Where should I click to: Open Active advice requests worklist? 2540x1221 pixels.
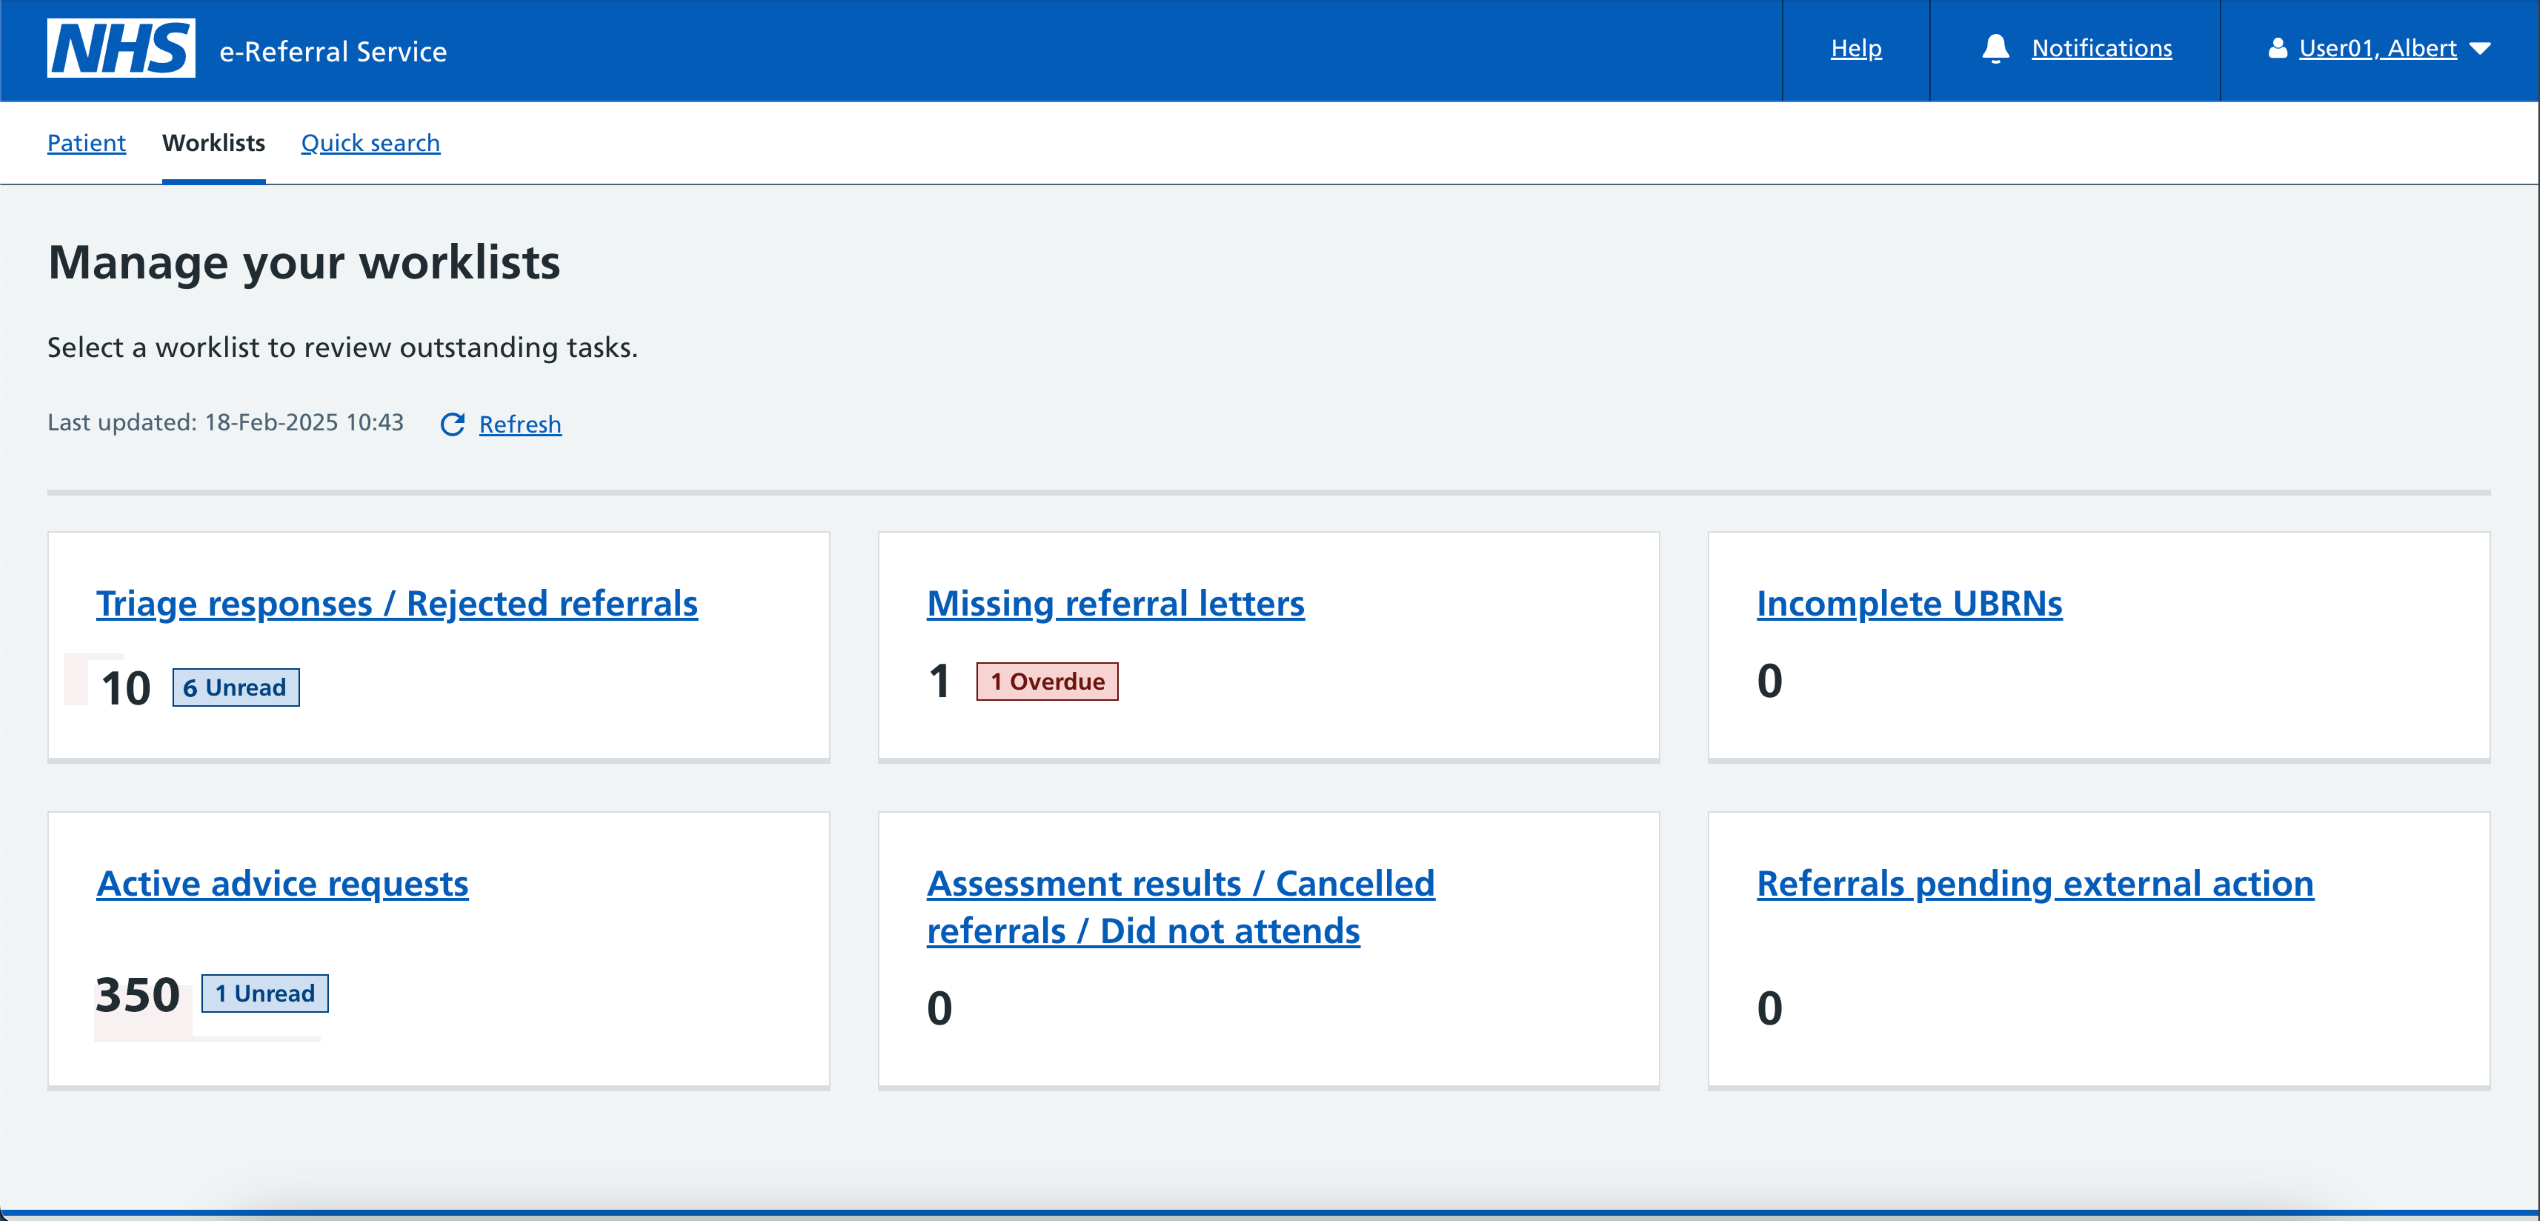click(x=282, y=883)
